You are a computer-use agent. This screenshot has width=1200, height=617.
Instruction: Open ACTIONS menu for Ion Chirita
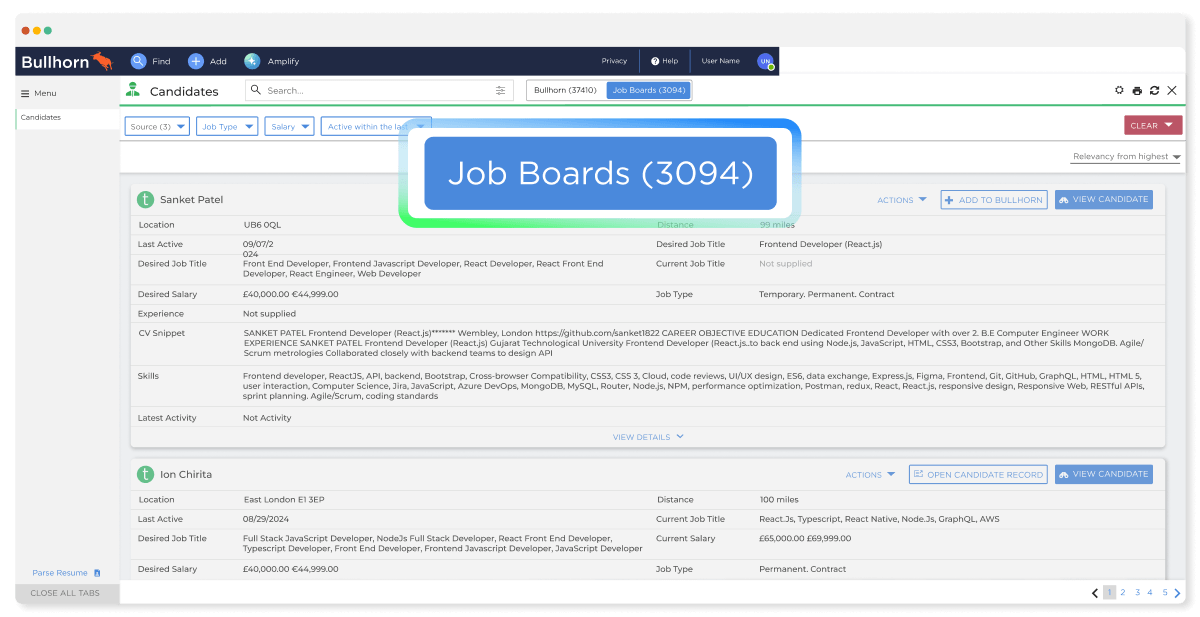(870, 475)
